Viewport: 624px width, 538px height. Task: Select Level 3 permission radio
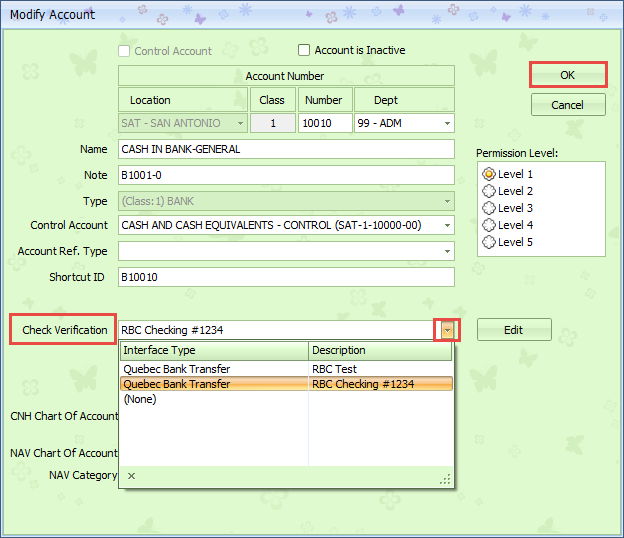489,208
